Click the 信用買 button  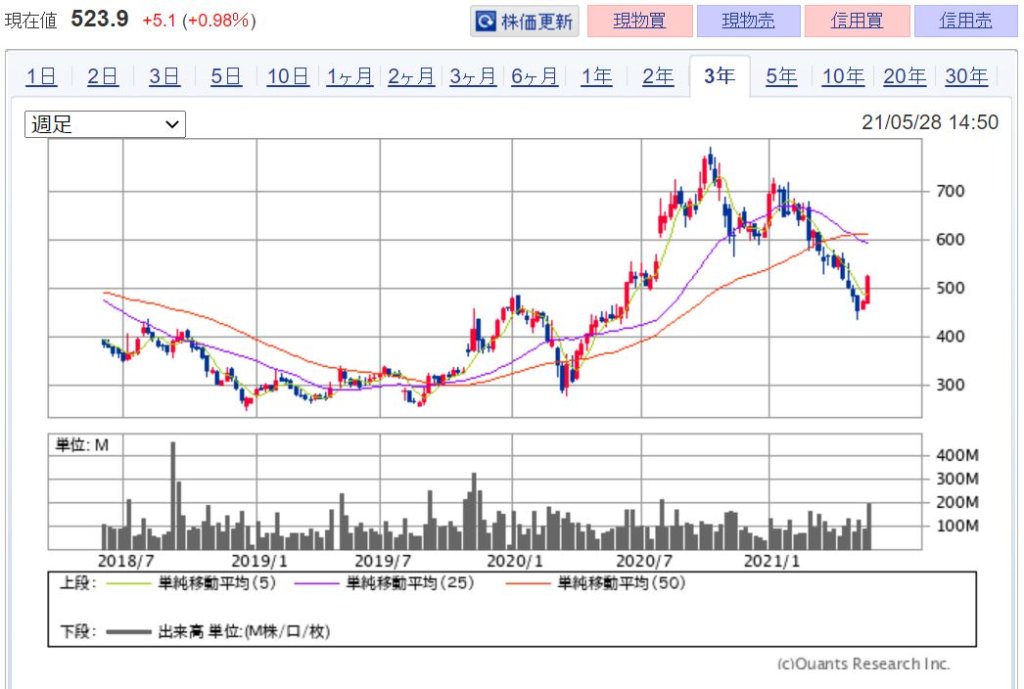click(x=856, y=21)
